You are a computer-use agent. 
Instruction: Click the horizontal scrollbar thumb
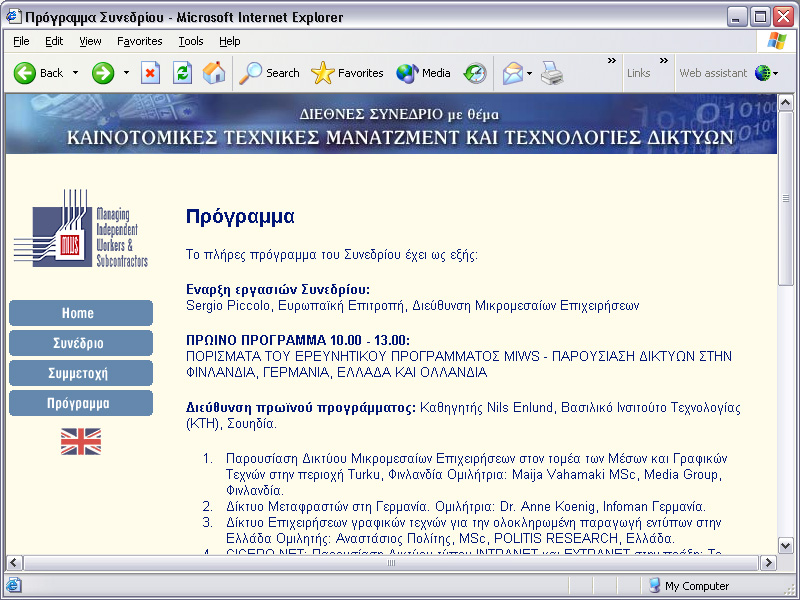(391, 563)
